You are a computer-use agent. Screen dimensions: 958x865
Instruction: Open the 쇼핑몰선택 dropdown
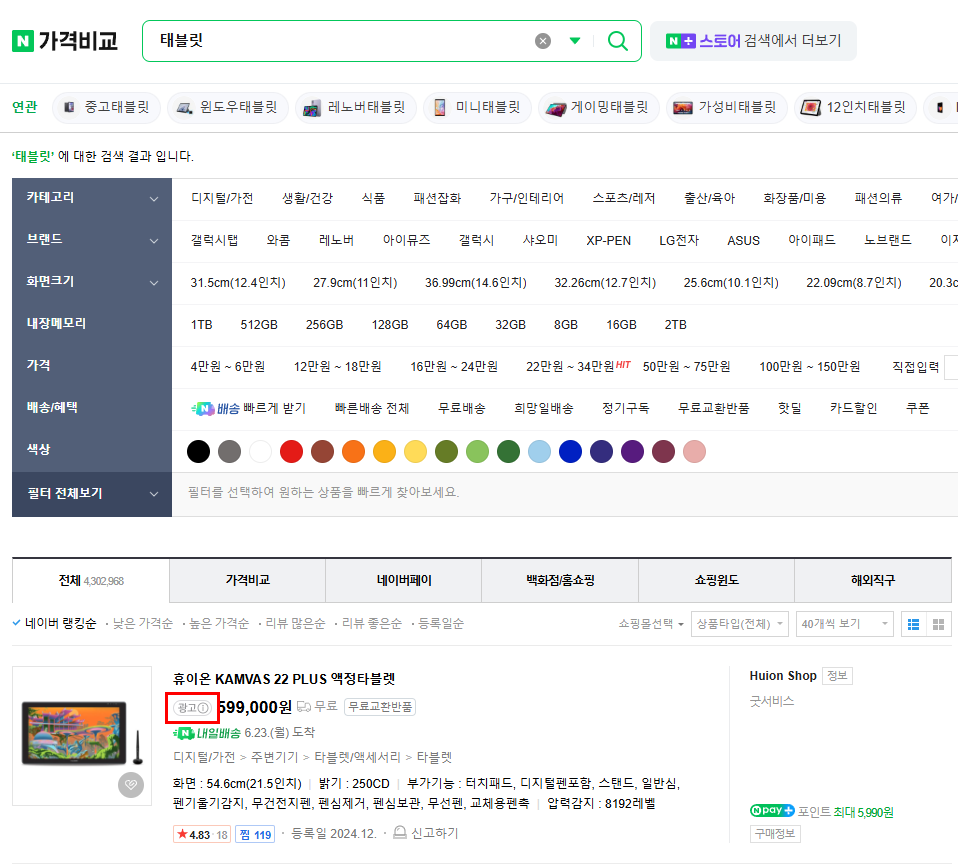[x=651, y=624]
